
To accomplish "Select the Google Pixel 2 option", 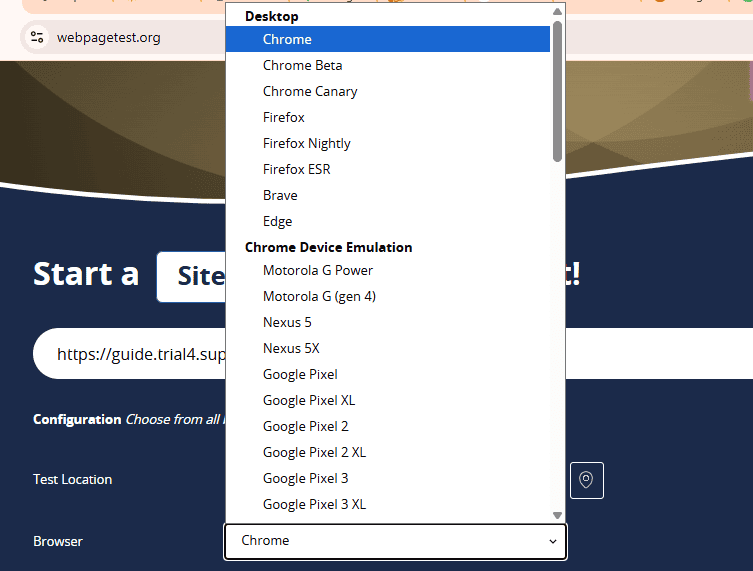I will (388, 425).
